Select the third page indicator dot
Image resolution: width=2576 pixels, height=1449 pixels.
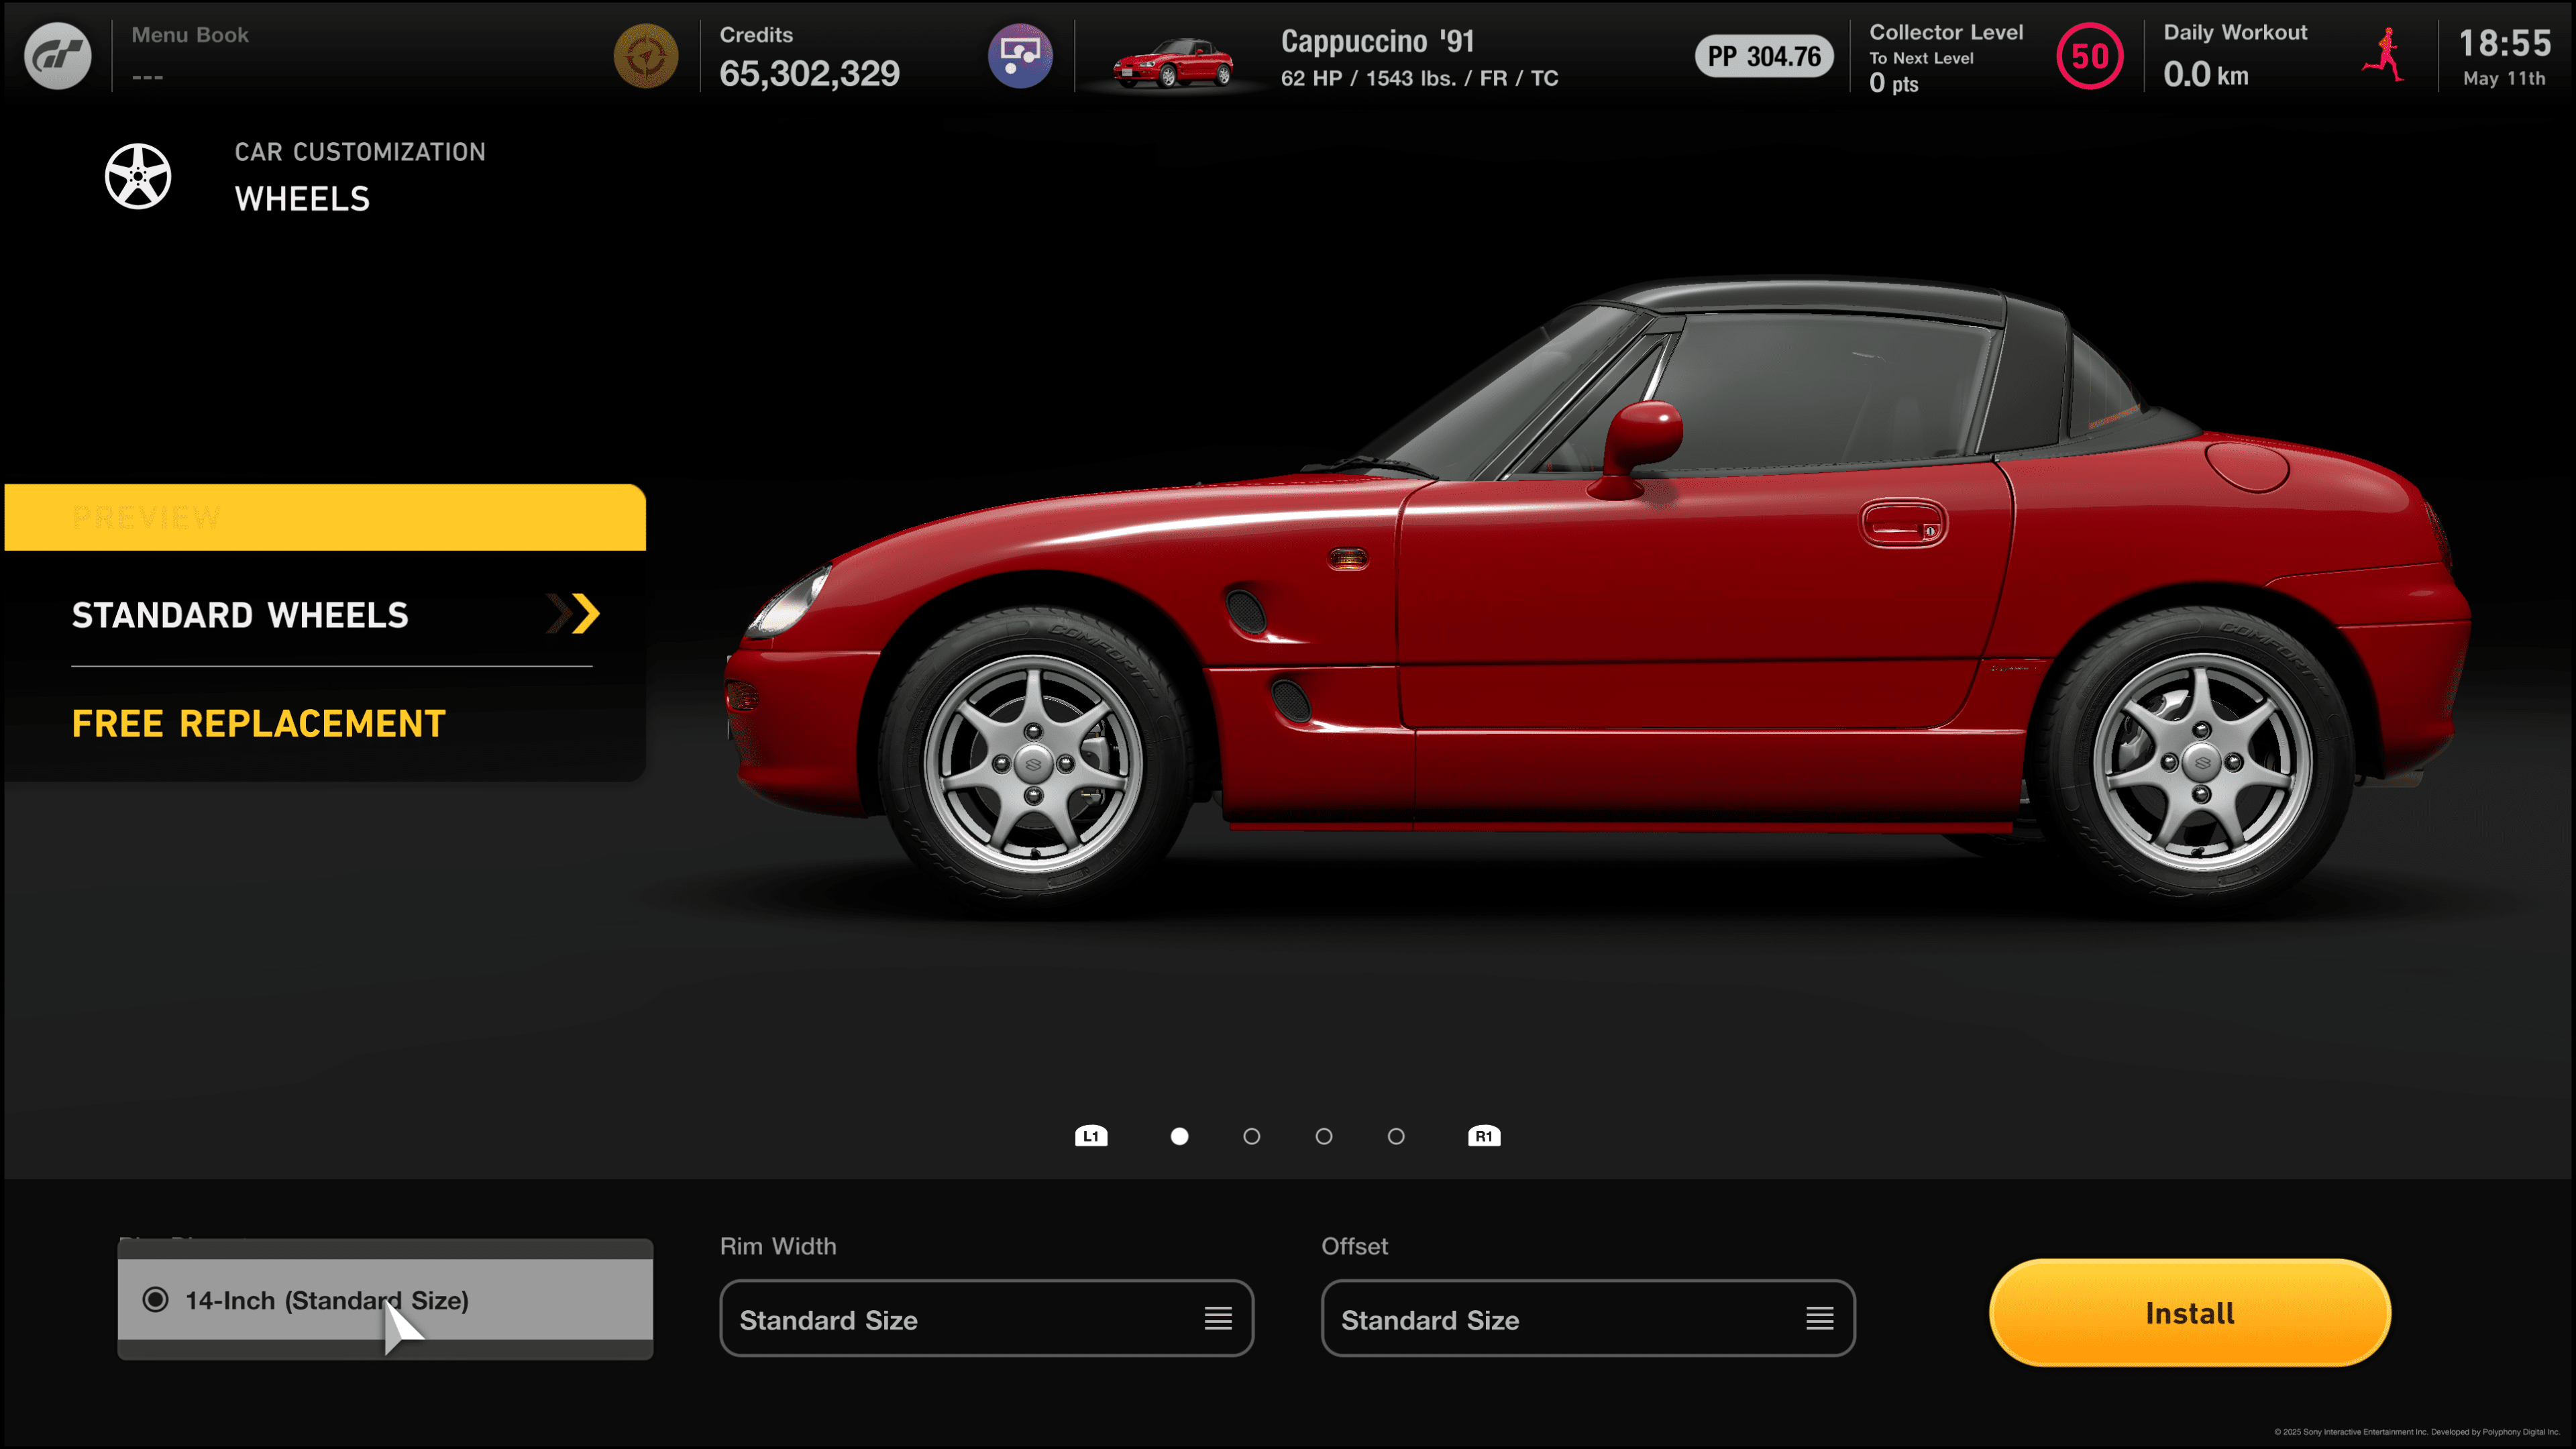pyautogui.click(x=1324, y=1136)
